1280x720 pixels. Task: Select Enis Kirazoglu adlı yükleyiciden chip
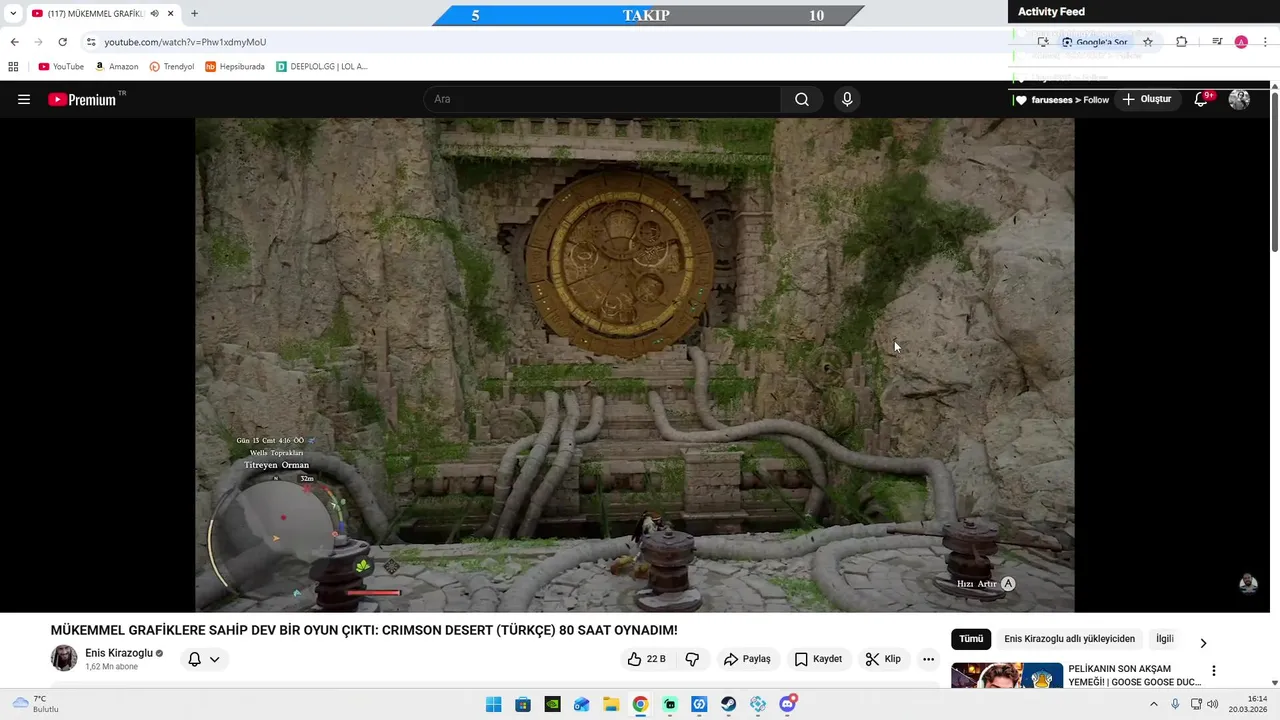click(x=1069, y=639)
